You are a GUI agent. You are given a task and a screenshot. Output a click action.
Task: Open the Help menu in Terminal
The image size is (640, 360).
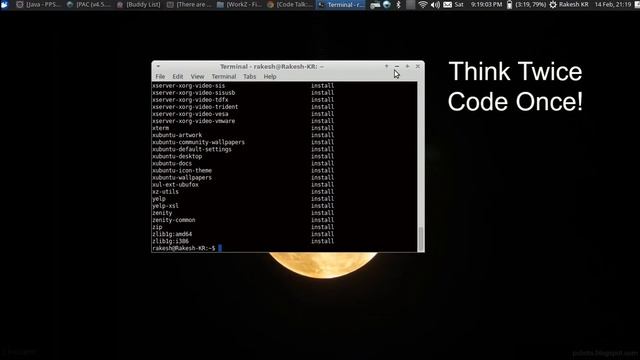tap(270, 76)
